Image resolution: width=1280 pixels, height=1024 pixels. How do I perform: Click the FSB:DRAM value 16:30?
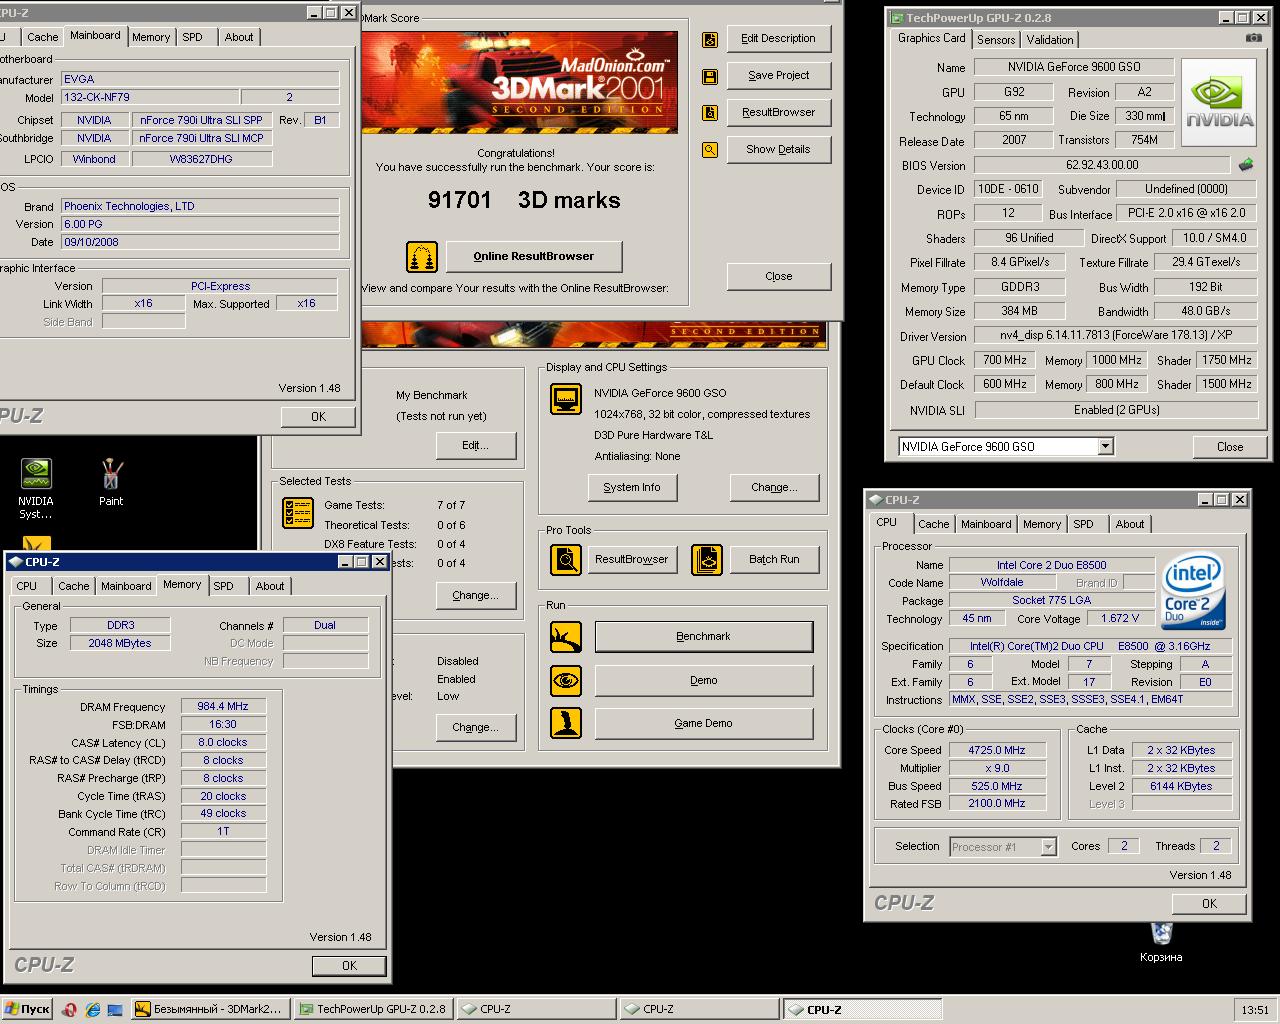pyautogui.click(x=223, y=724)
